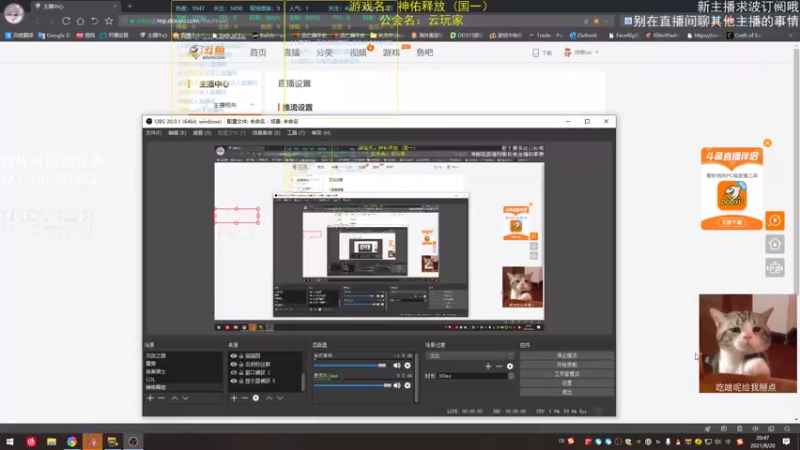Mute 麦克风/Aux speaker in mixer
800x450 pixels.
tap(396, 385)
